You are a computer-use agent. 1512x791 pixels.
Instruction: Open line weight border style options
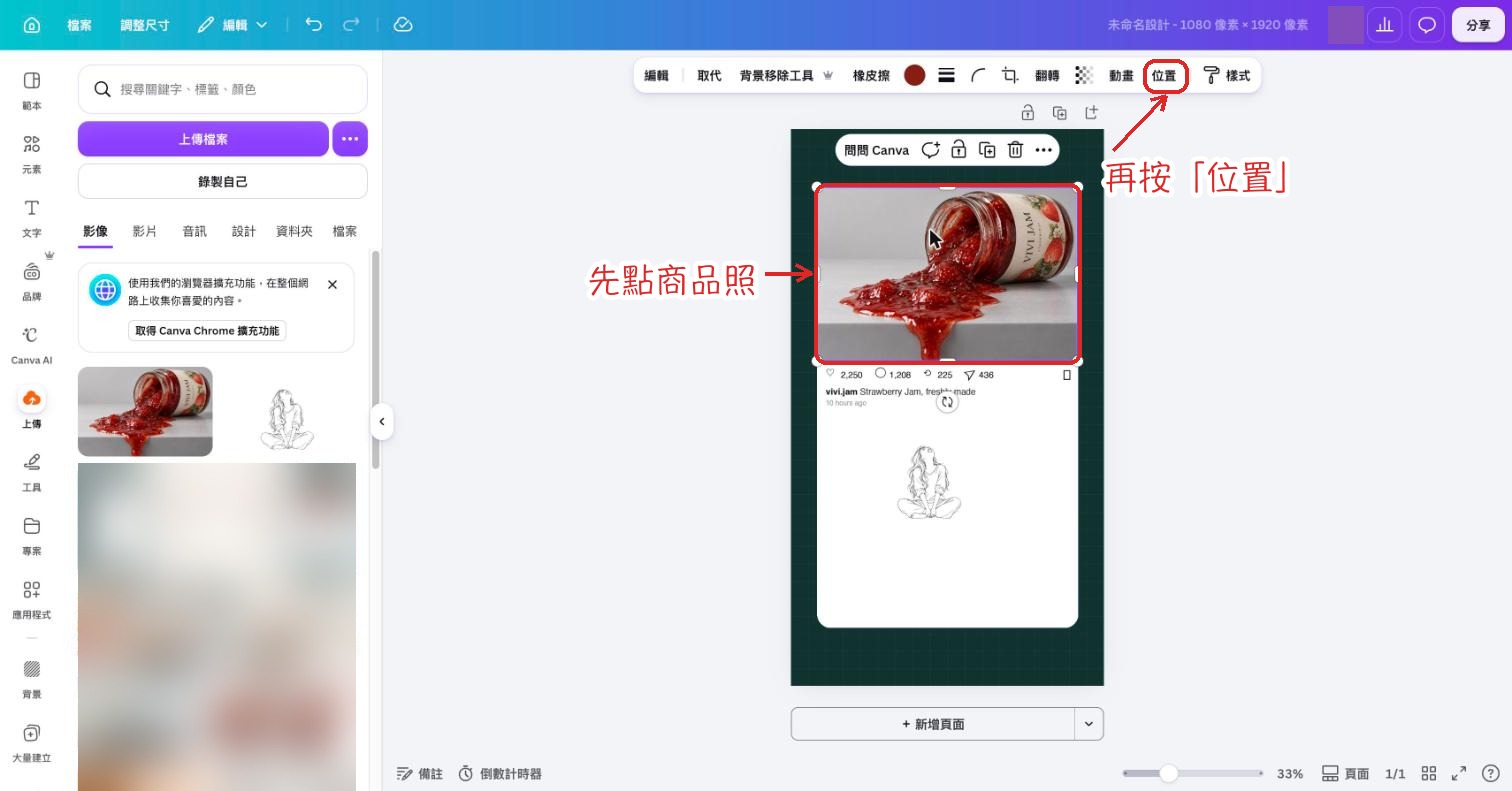pyautogui.click(x=946, y=75)
